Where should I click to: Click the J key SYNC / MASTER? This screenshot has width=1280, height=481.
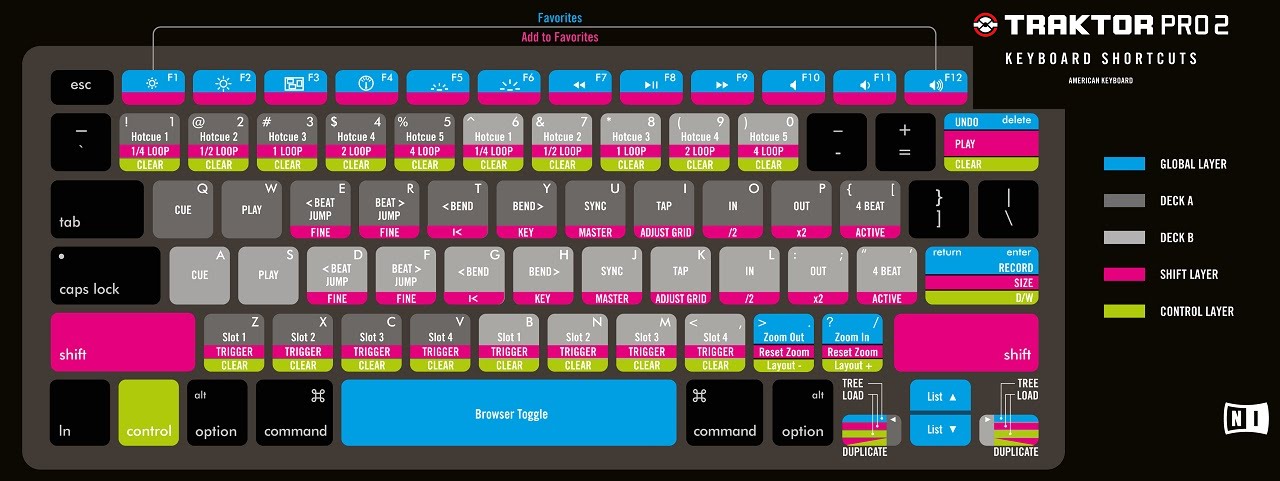tap(612, 275)
